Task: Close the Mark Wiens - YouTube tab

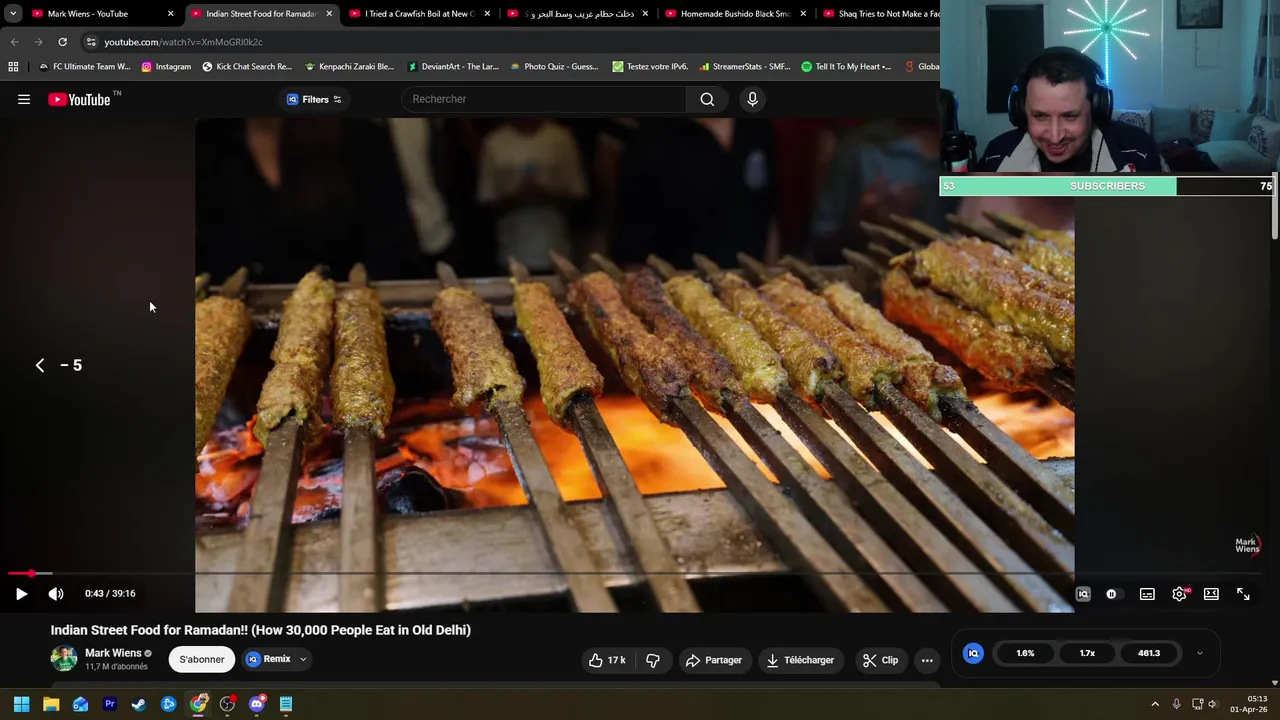Action: pyautogui.click(x=170, y=14)
